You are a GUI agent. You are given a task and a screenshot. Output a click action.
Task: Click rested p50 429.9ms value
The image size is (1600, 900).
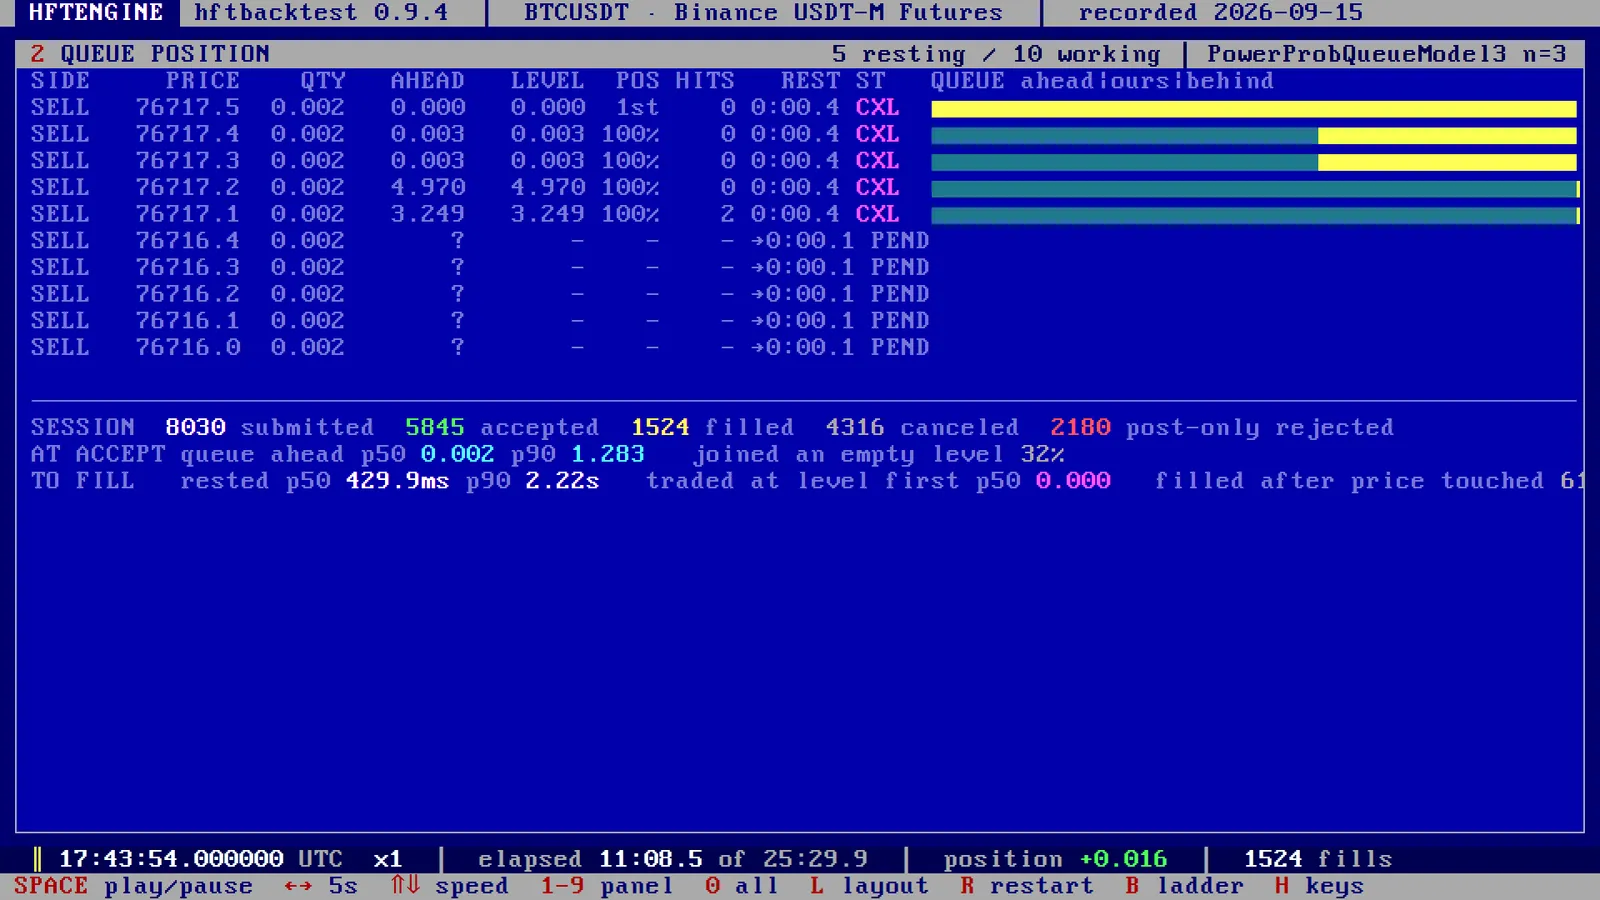coord(398,481)
